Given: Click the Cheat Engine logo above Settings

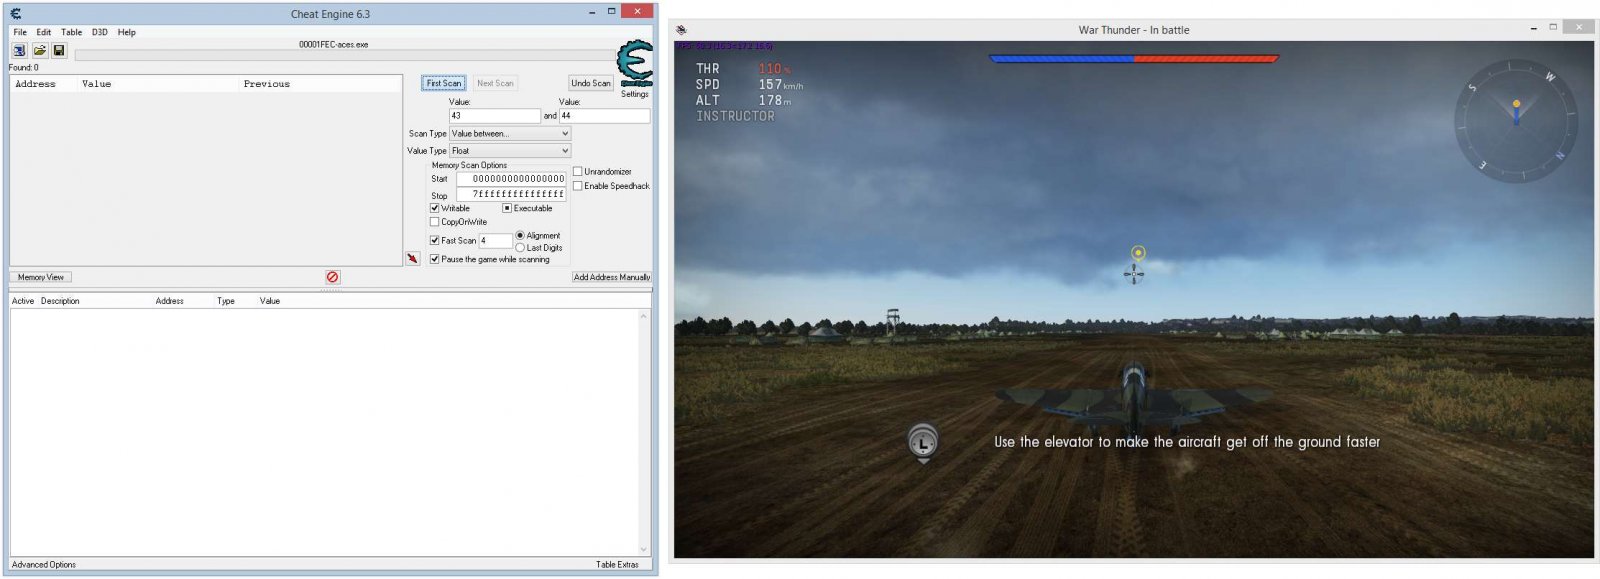Looking at the screenshot, I should pos(634,64).
